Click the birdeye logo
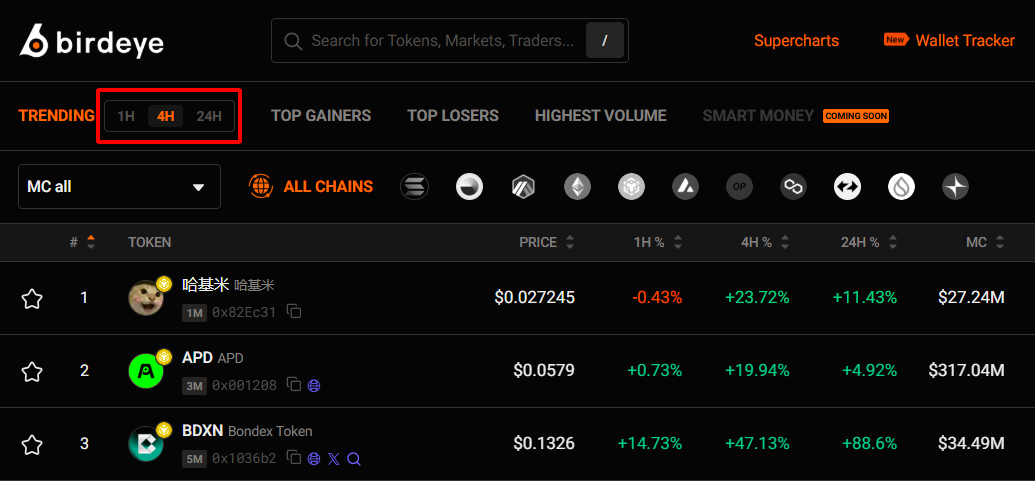Screen dimensions: 1035x481 [92, 40]
